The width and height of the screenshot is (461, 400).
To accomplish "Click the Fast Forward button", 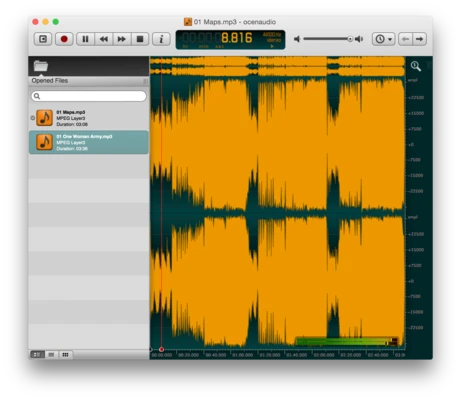I will point(122,39).
